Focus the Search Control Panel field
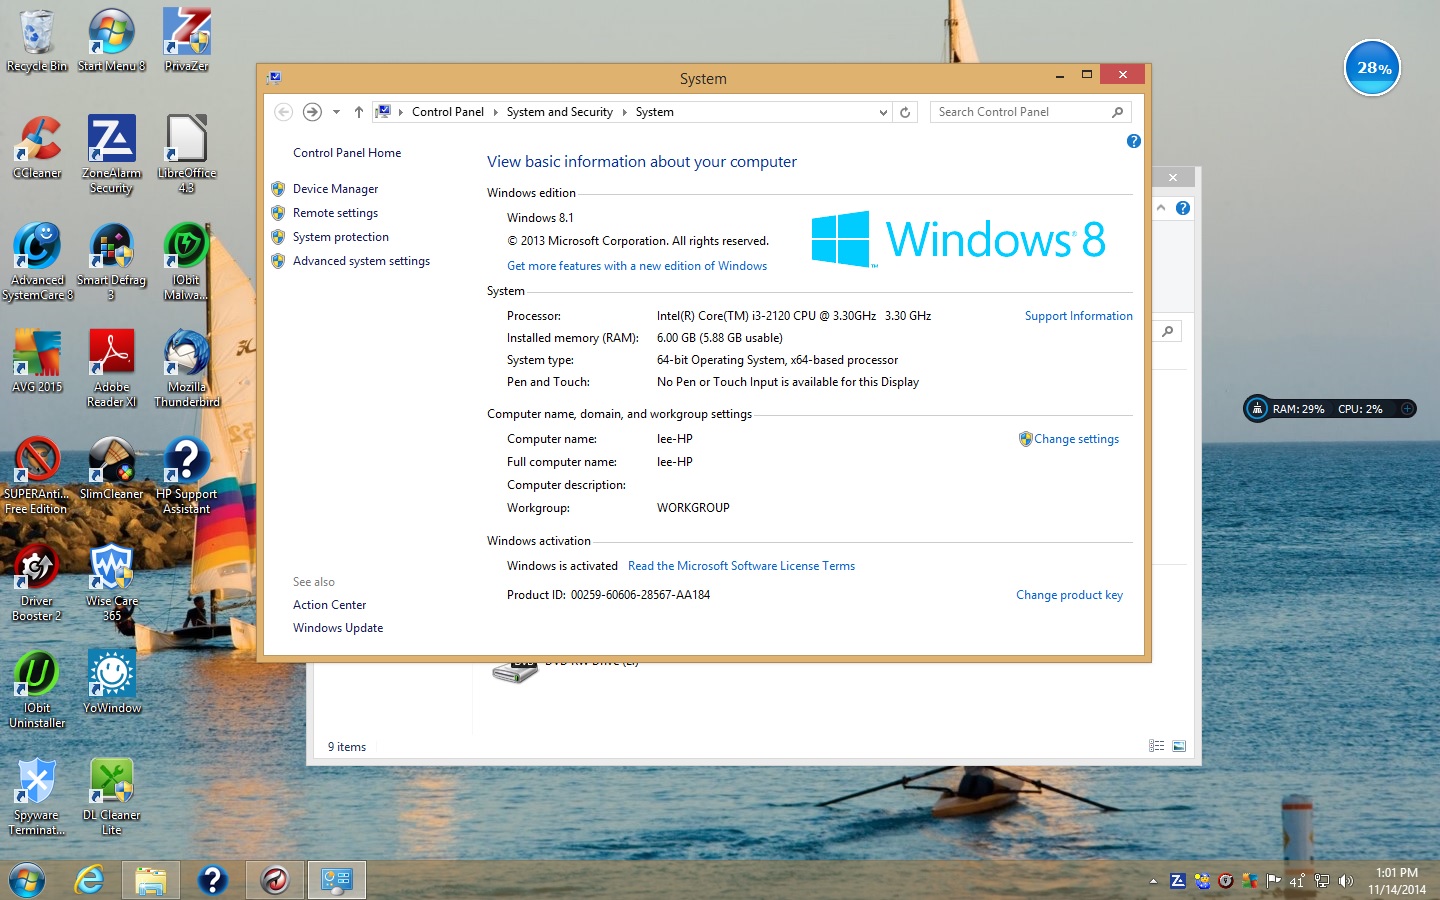 1020,112
